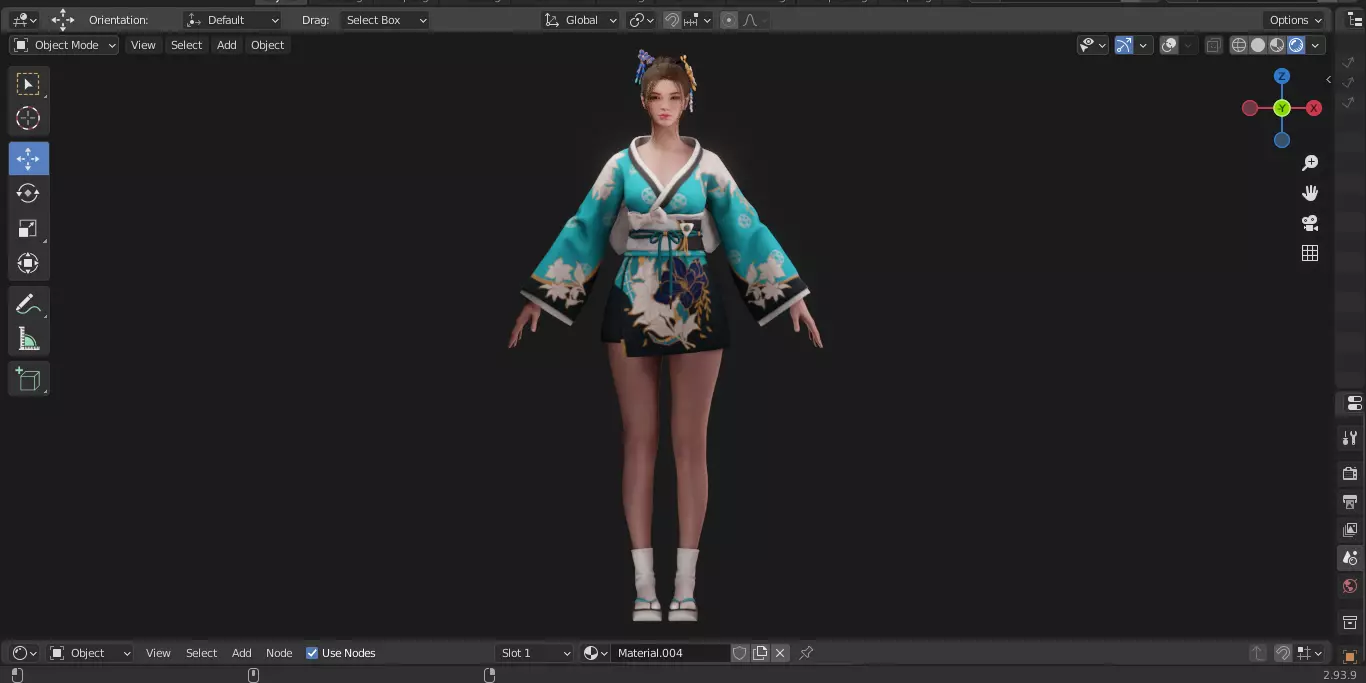
Task: Switch to material preview shading
Action: (1277, 45)
